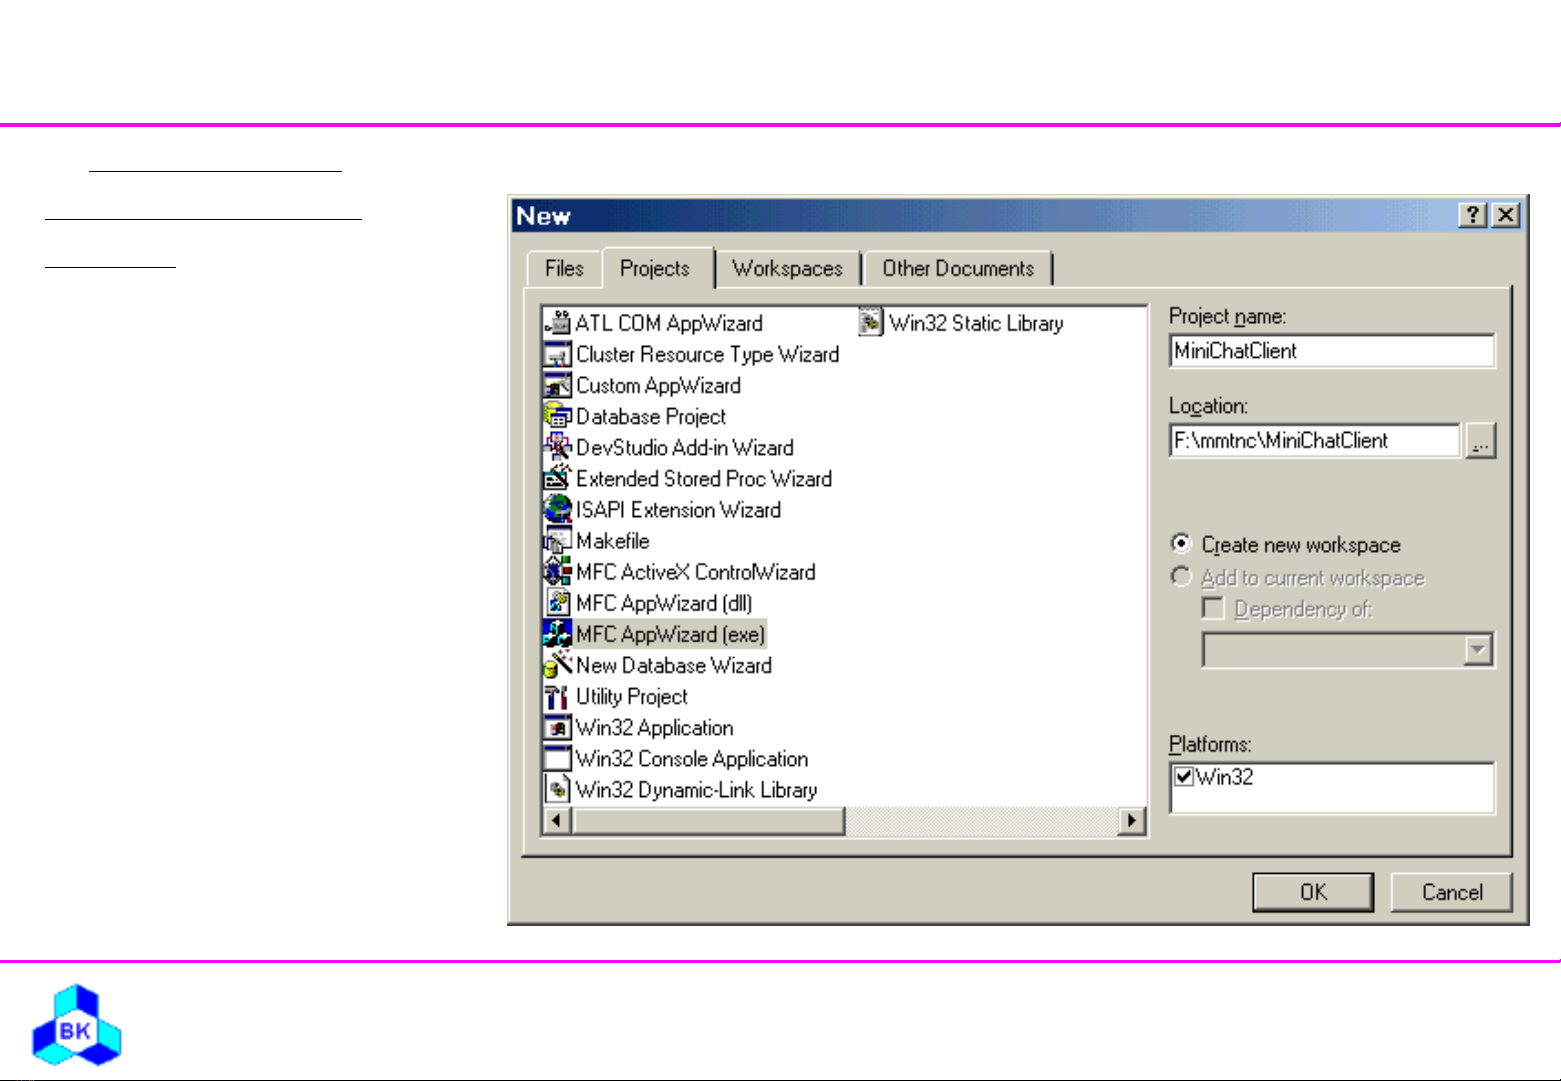The width and height of the screenshot is (1561, 1081).
Task: Open the Workspaces tab
Action: [787, 268]
